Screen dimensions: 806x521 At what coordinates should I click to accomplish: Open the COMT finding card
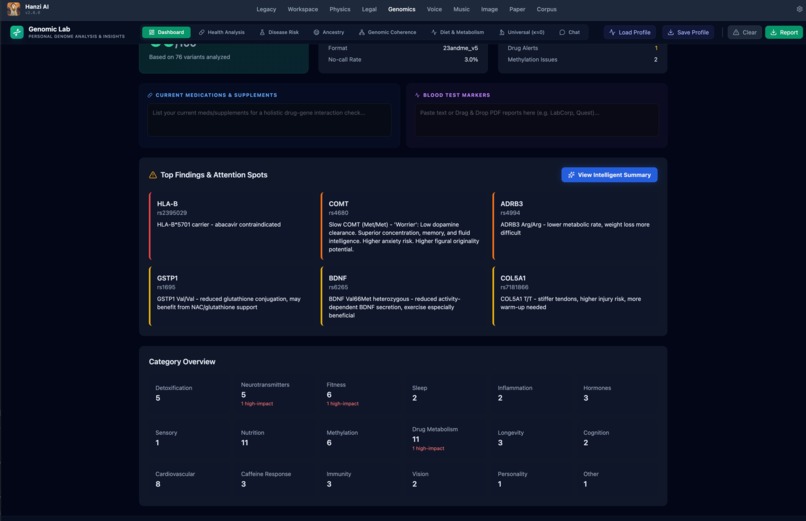(x=401, y=226)
